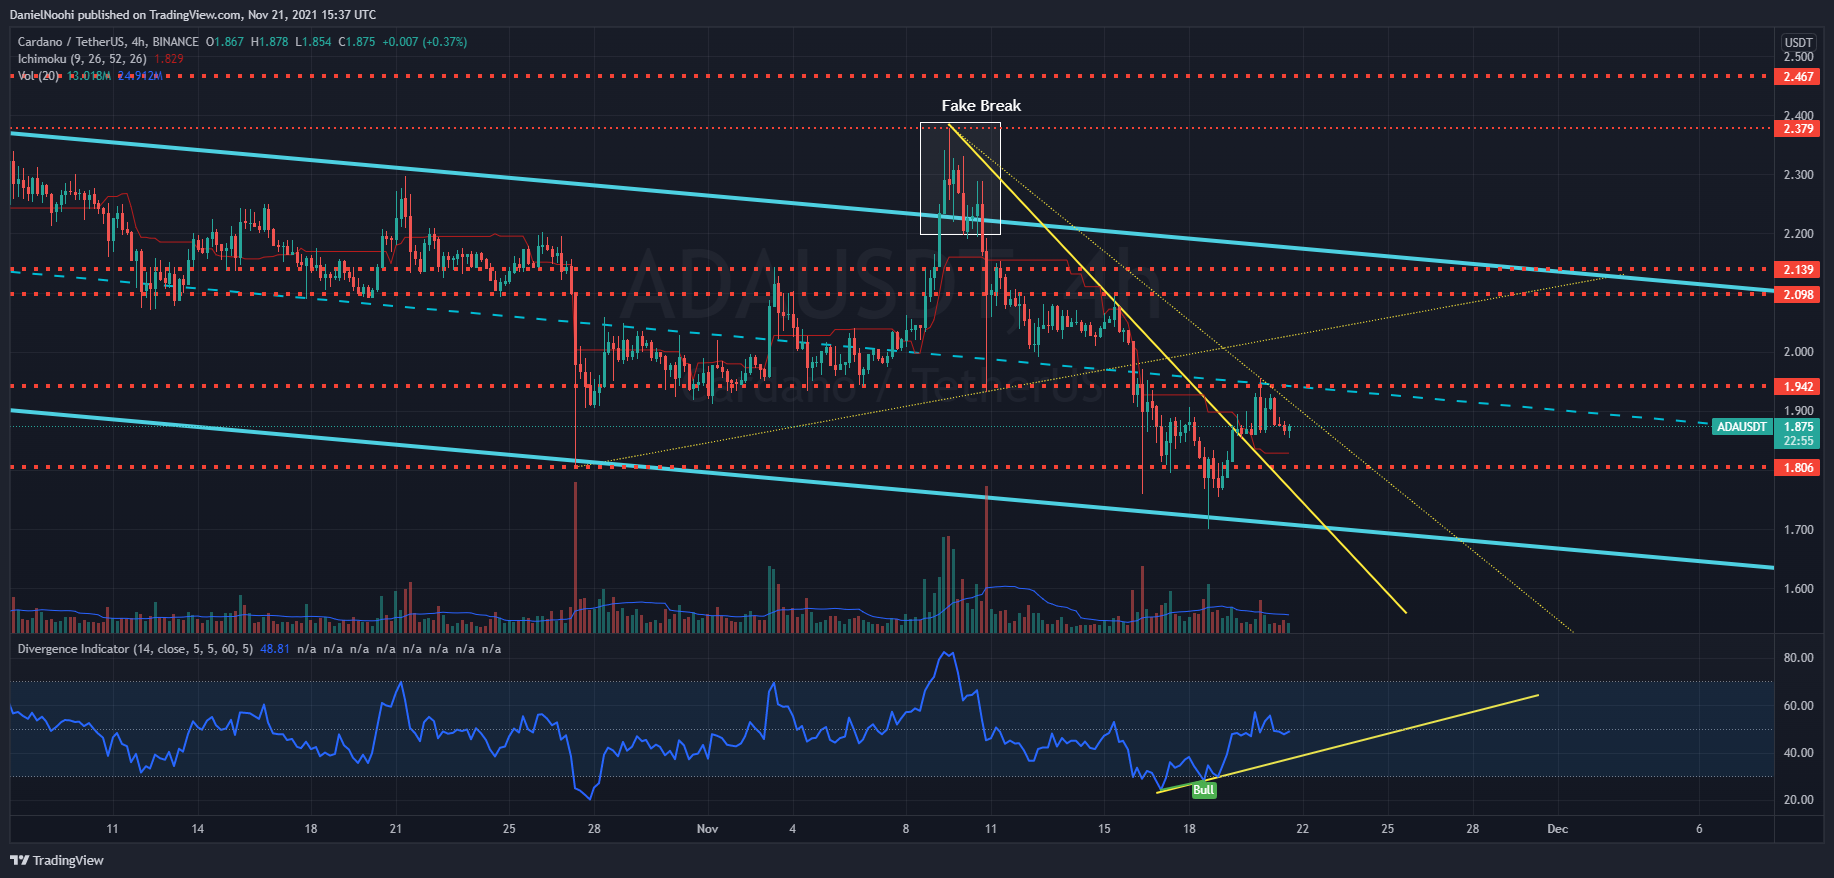Click the Ichimoku (9, 26, 52, 26) legend
The width and height of the screenshot is (1834, 878).
click(82, 59)
